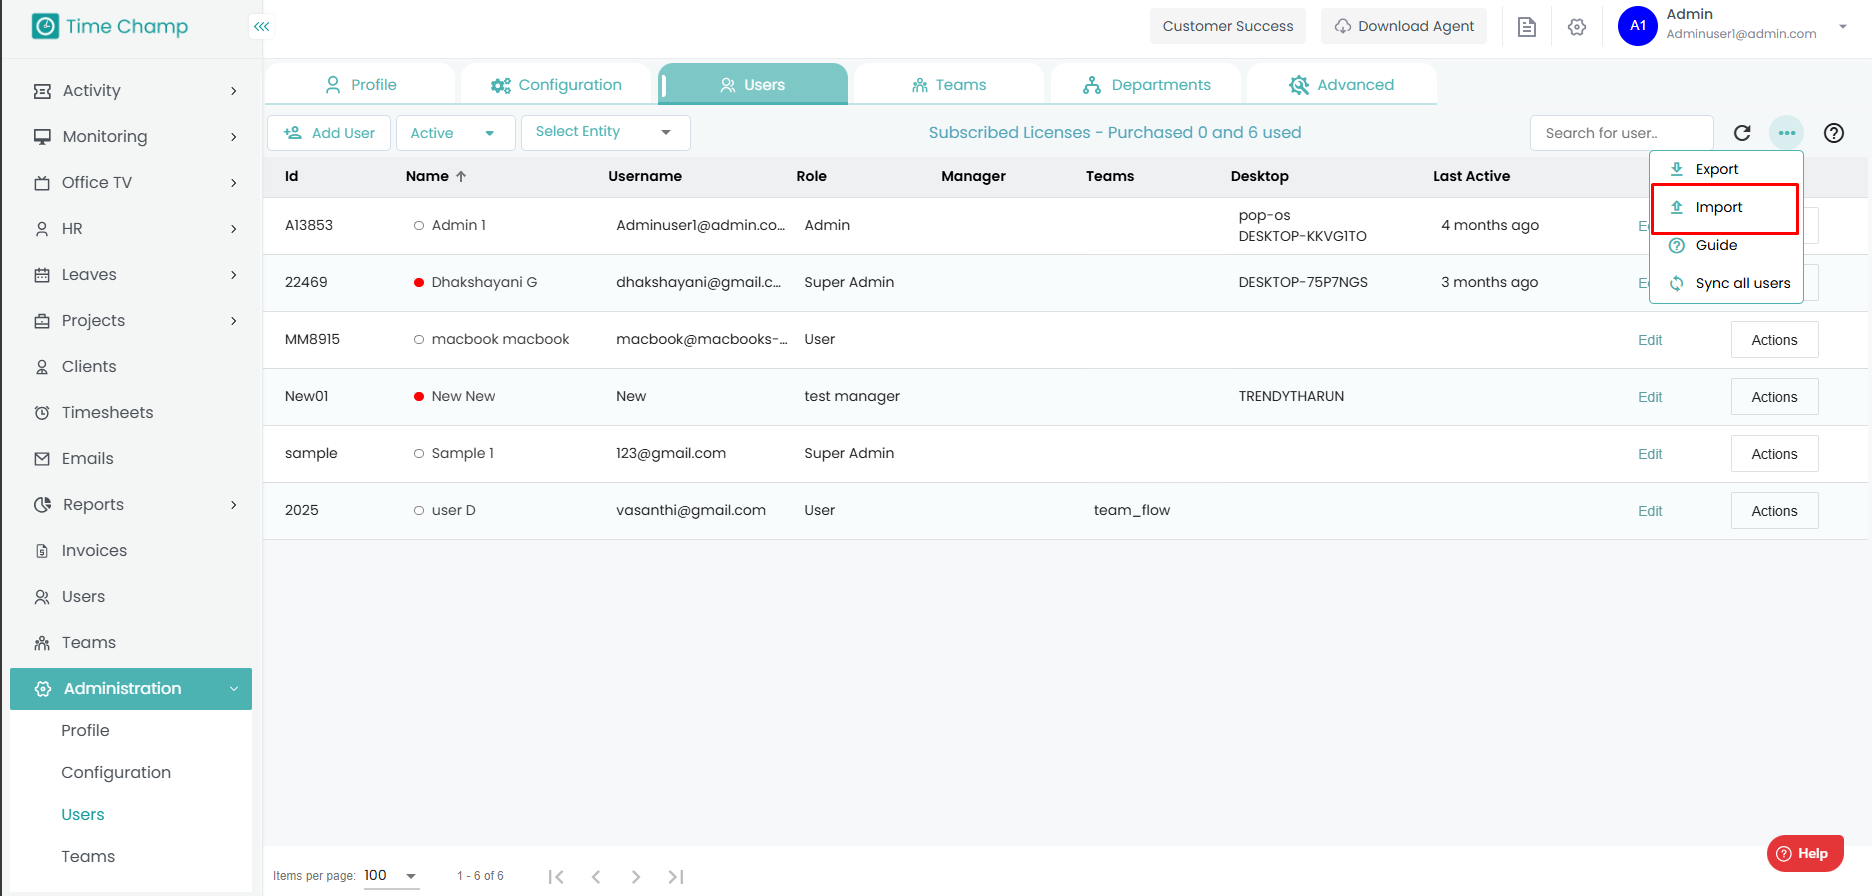This screenshot has width=1872, height=896.
Task: Open Configuration under Administration submenu
Action: 116,773
